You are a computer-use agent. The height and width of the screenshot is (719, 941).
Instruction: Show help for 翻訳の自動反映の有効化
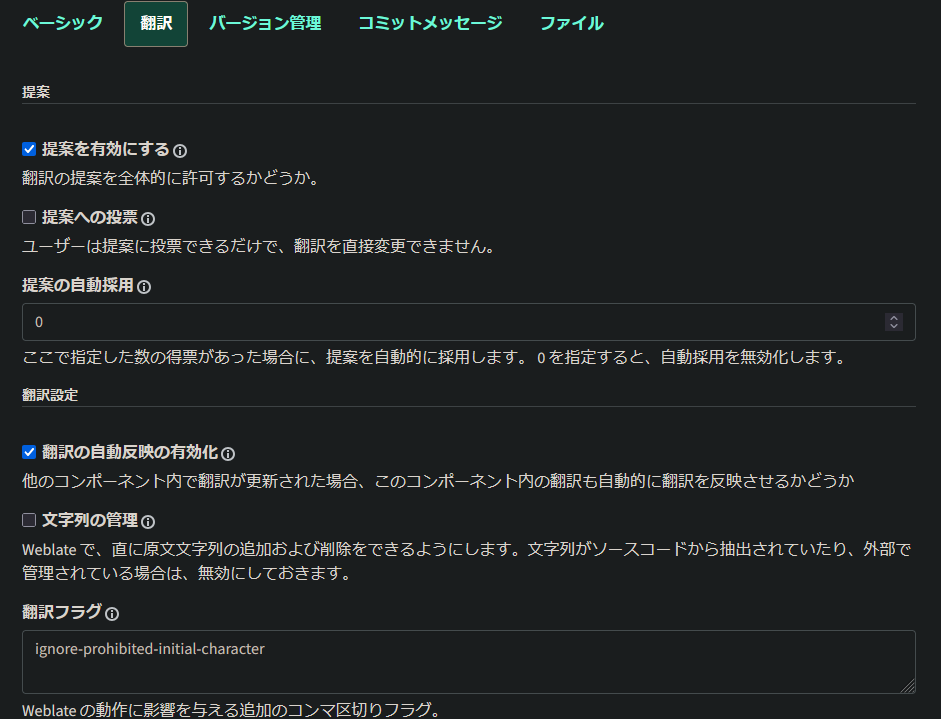(228, 454)
